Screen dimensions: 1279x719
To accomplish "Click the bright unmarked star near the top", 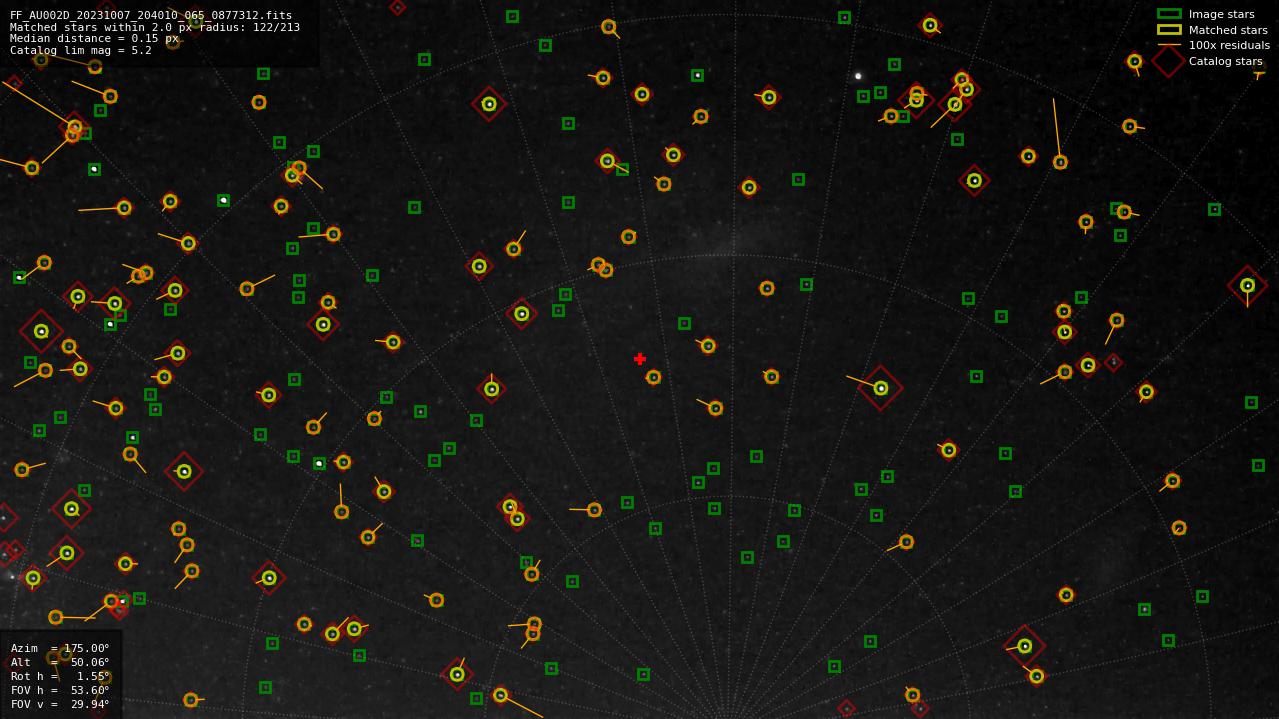I will 858,76.
